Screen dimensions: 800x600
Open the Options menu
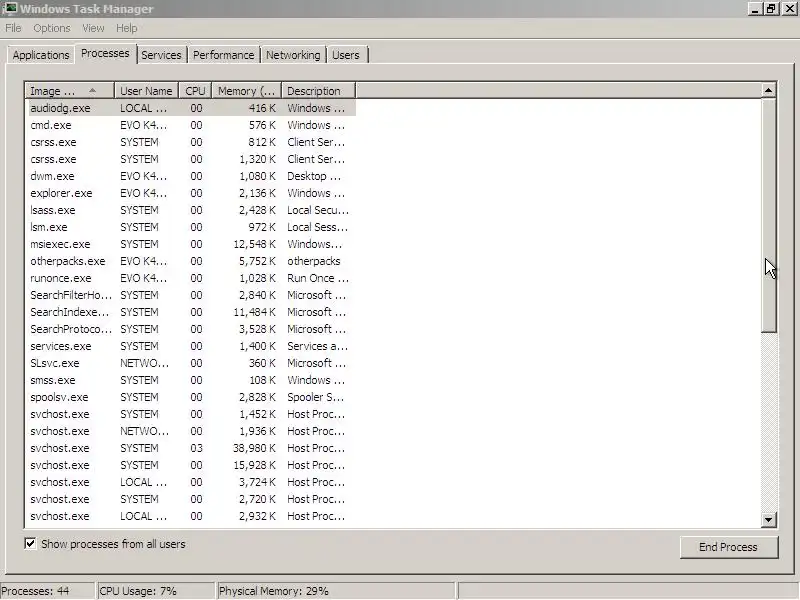coord(52,29)
